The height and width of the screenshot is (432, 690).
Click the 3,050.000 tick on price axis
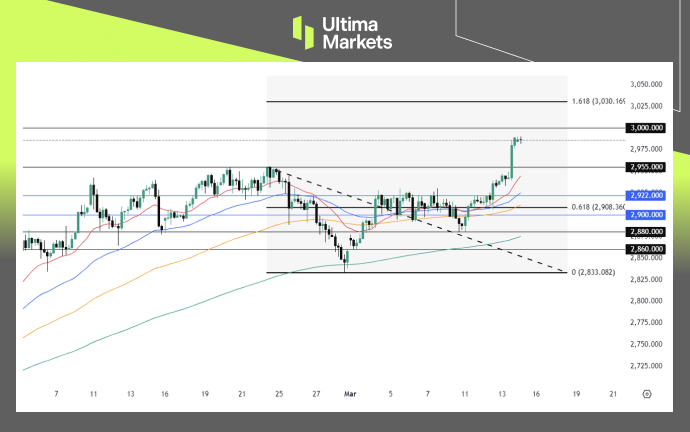click(x=648, y=85)
